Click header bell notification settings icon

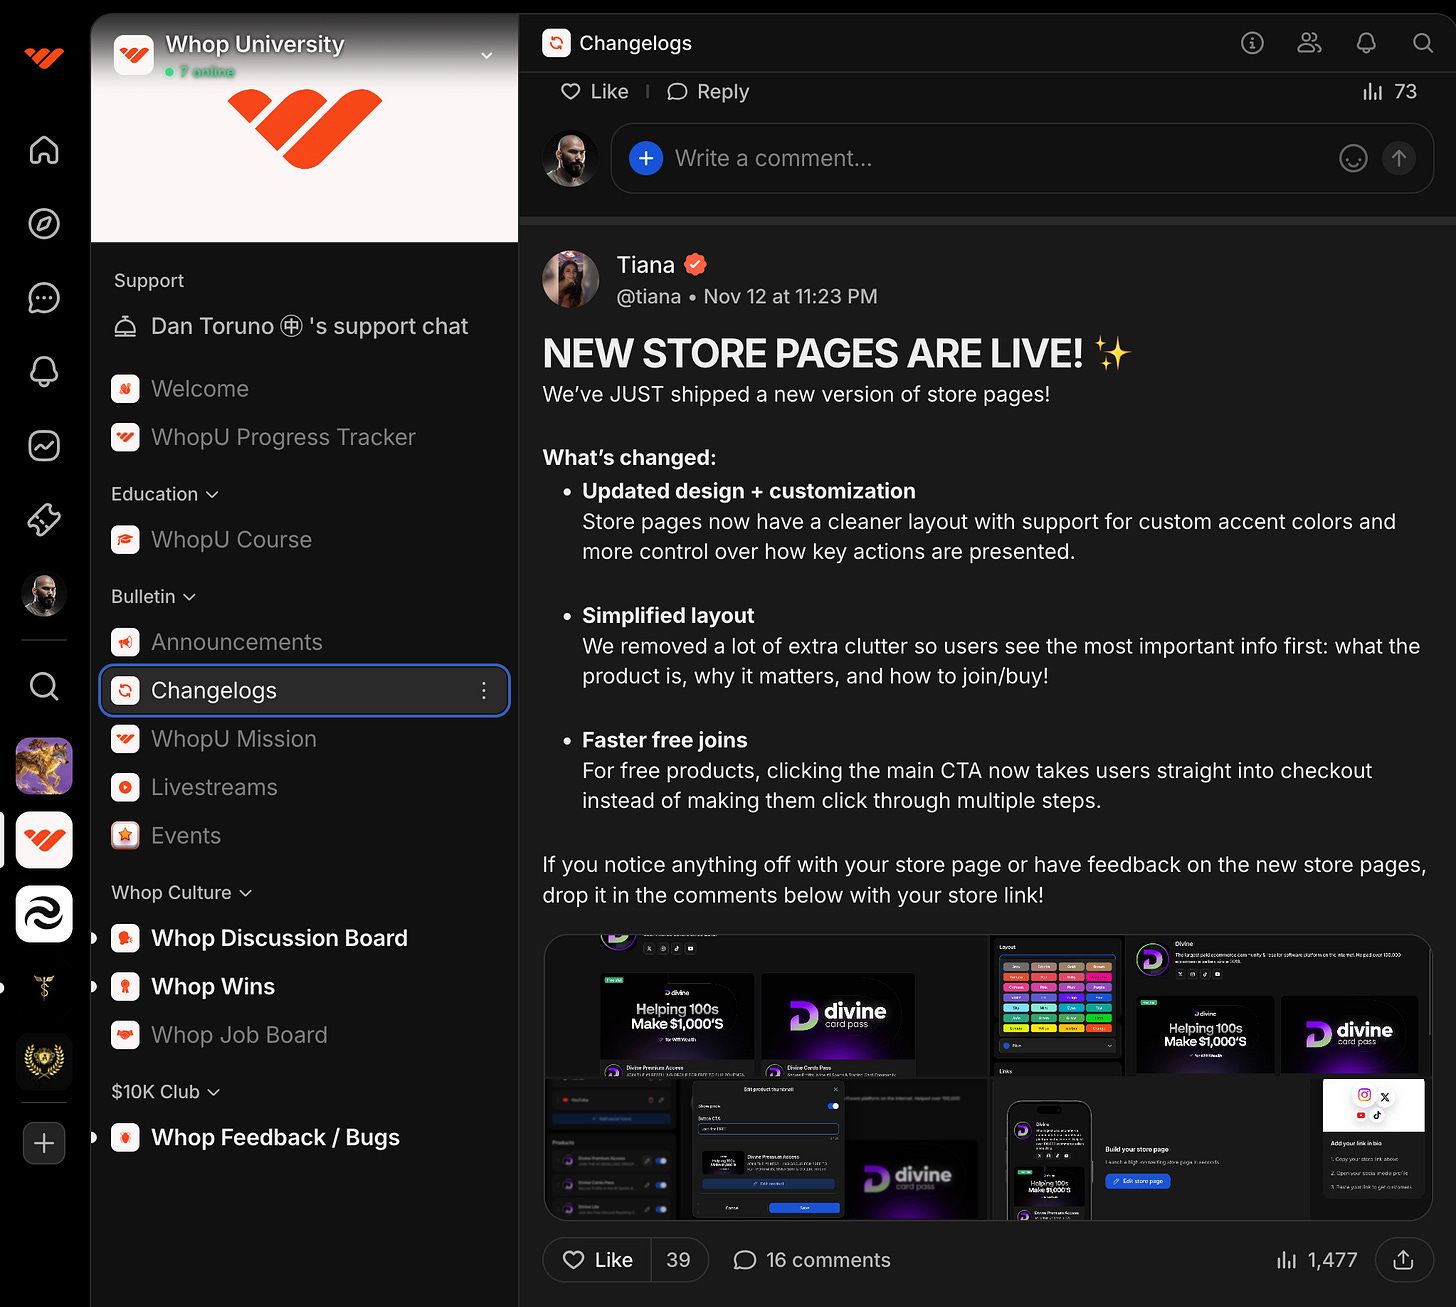click(x=1366, y=43)
